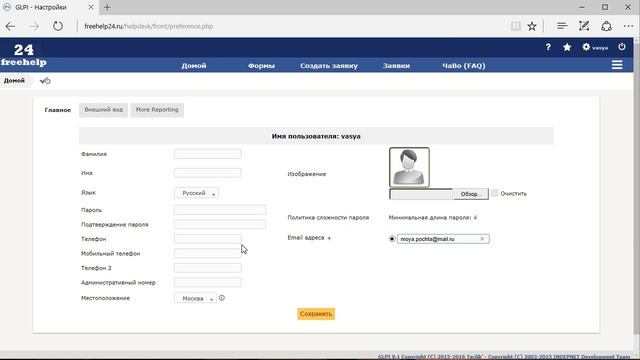Screen dimensions: 640x360
Task: Clear the email field with X icon
Action: 482,239
